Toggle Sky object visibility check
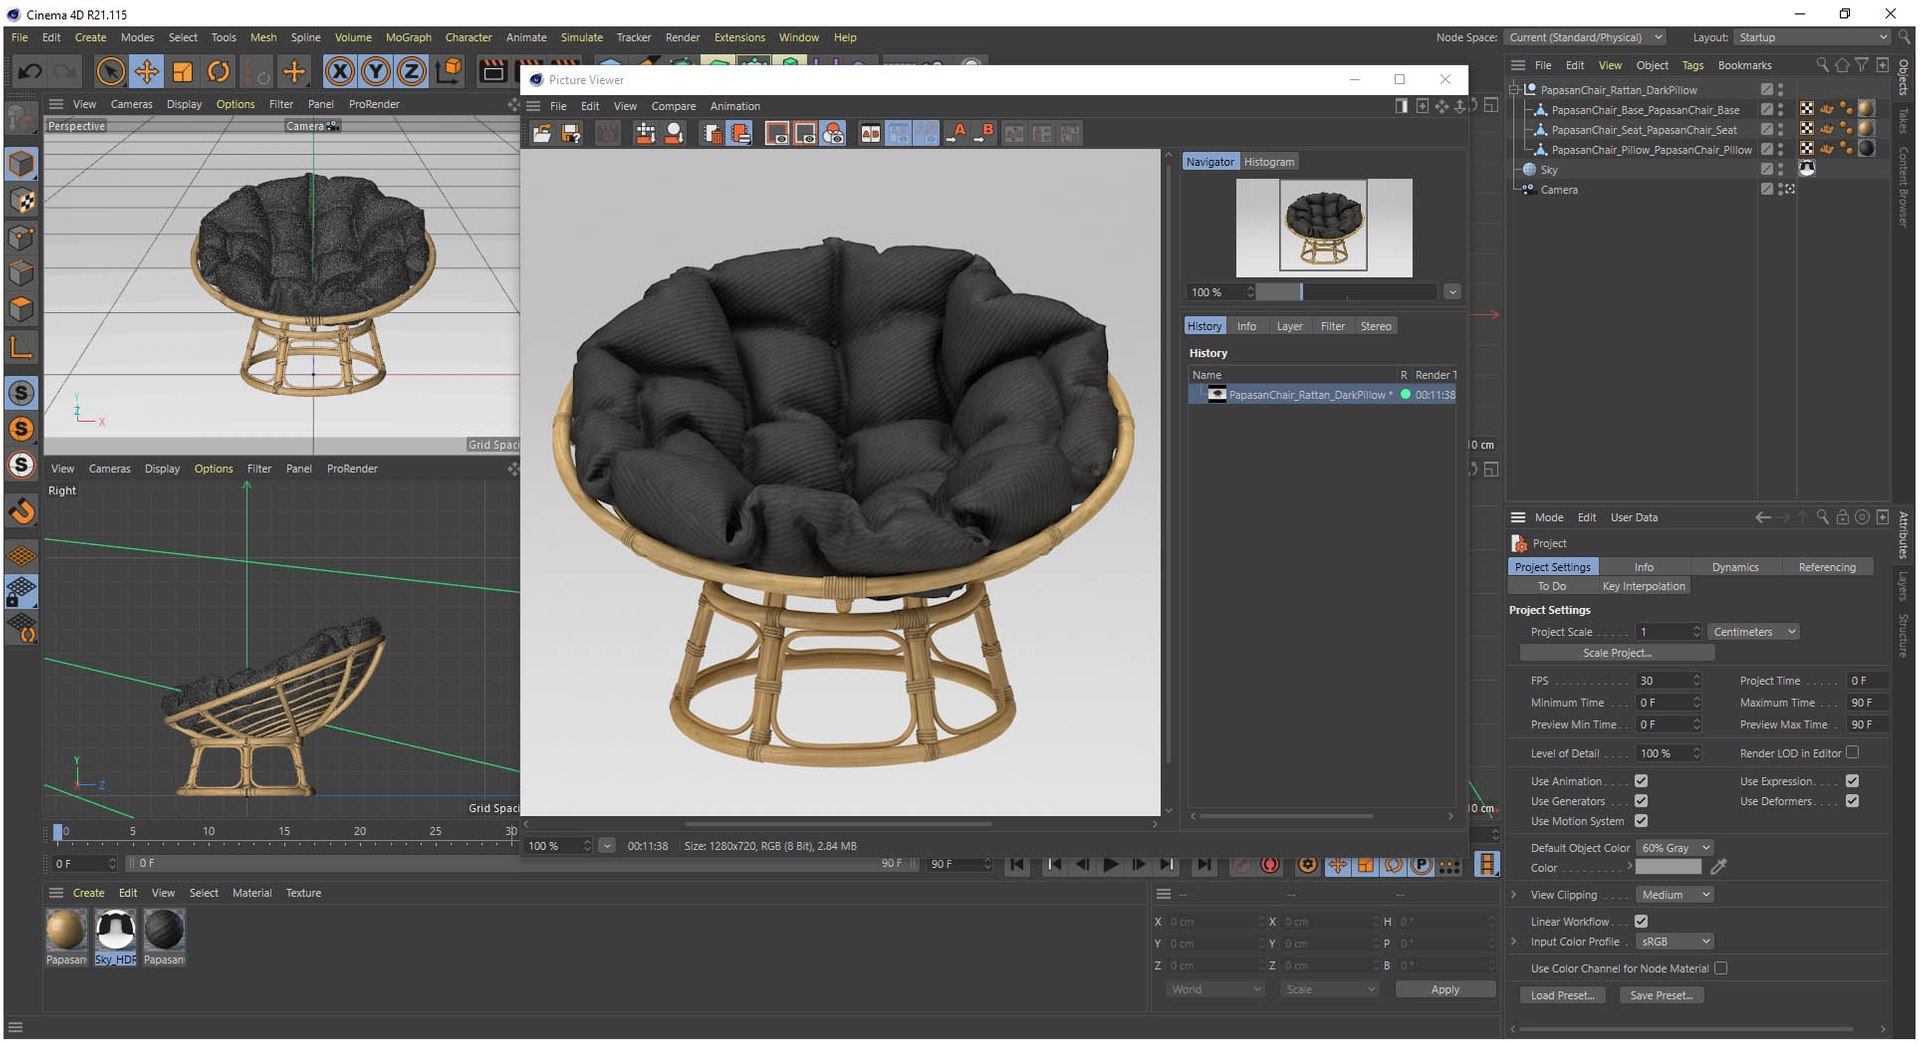The width and height of the screenshot is (1920, 1044). tap(1767, 169)
